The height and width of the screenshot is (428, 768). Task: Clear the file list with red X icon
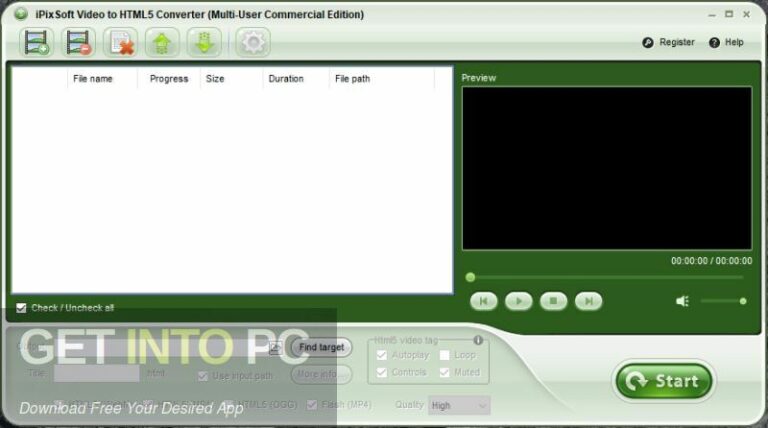pos(120,43)
